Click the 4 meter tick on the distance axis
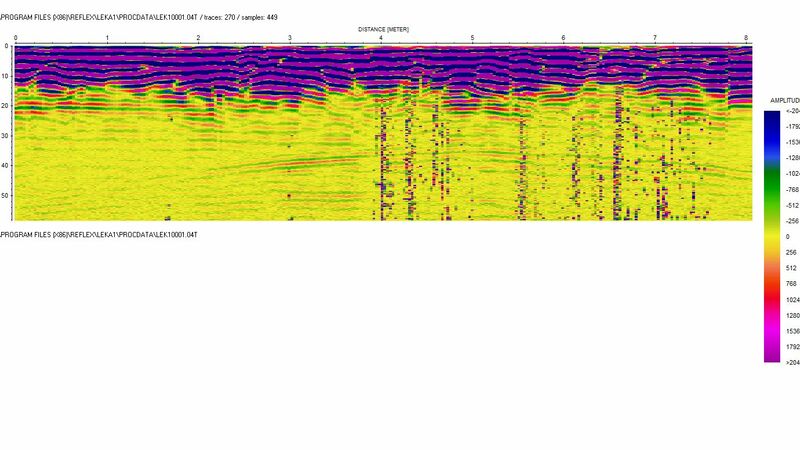The image size is (800, 450). pyautogui.click(x=381, y=38)
